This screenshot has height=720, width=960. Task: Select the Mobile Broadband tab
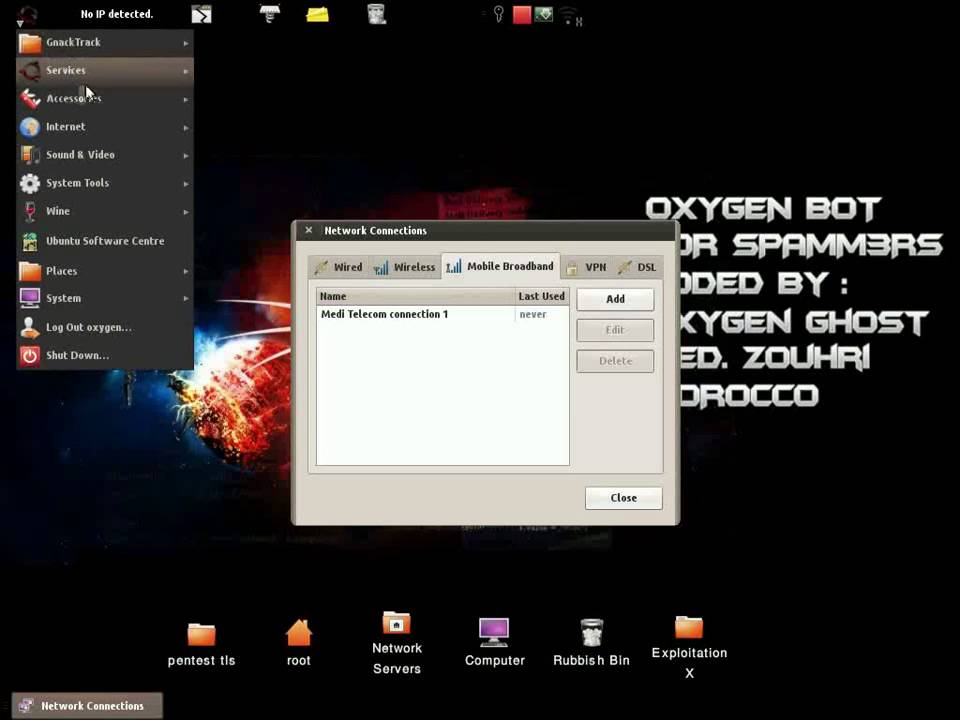coord(500,266)
